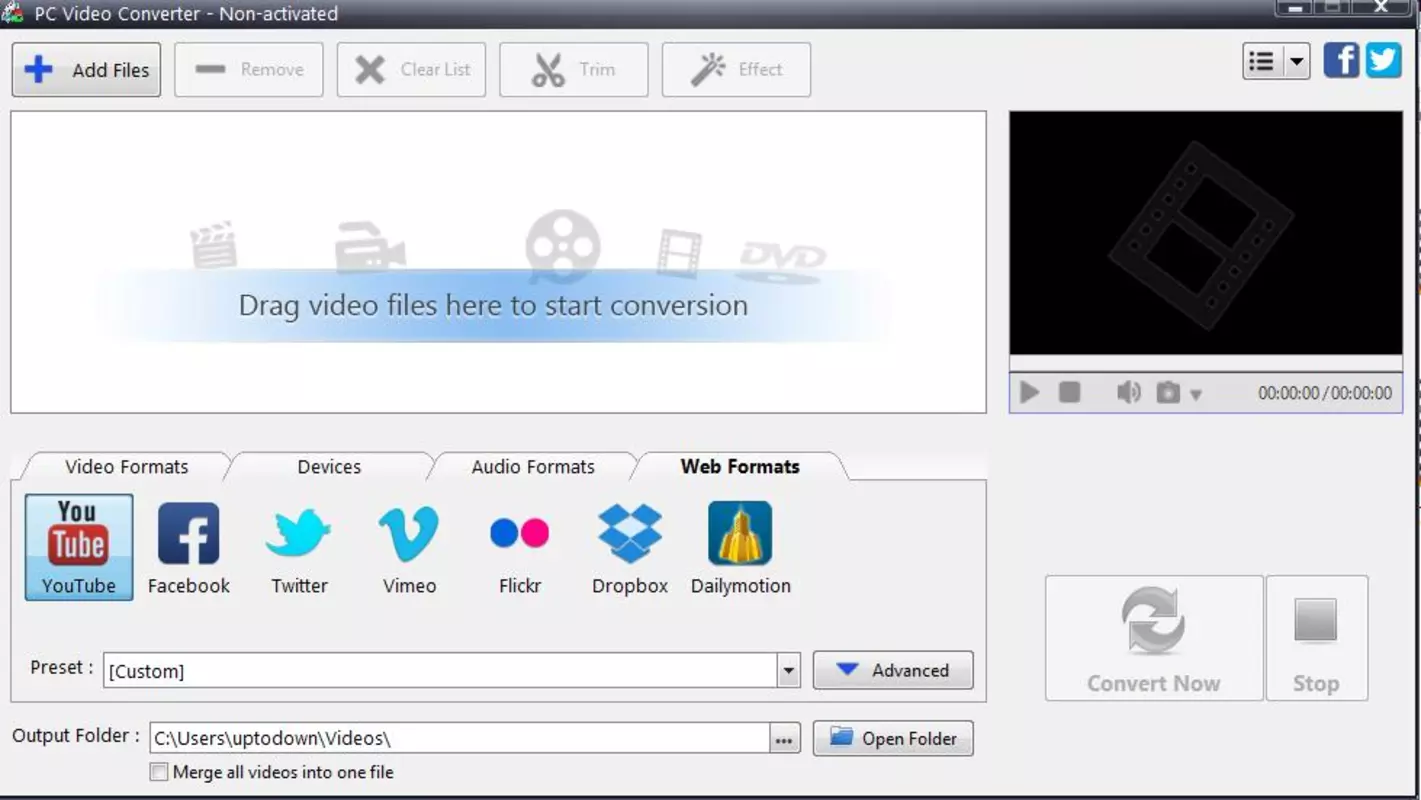The width and height of the screenshot is (1421, 800).
Task: Select the Vimeo web format
Action: click(409, 549)
